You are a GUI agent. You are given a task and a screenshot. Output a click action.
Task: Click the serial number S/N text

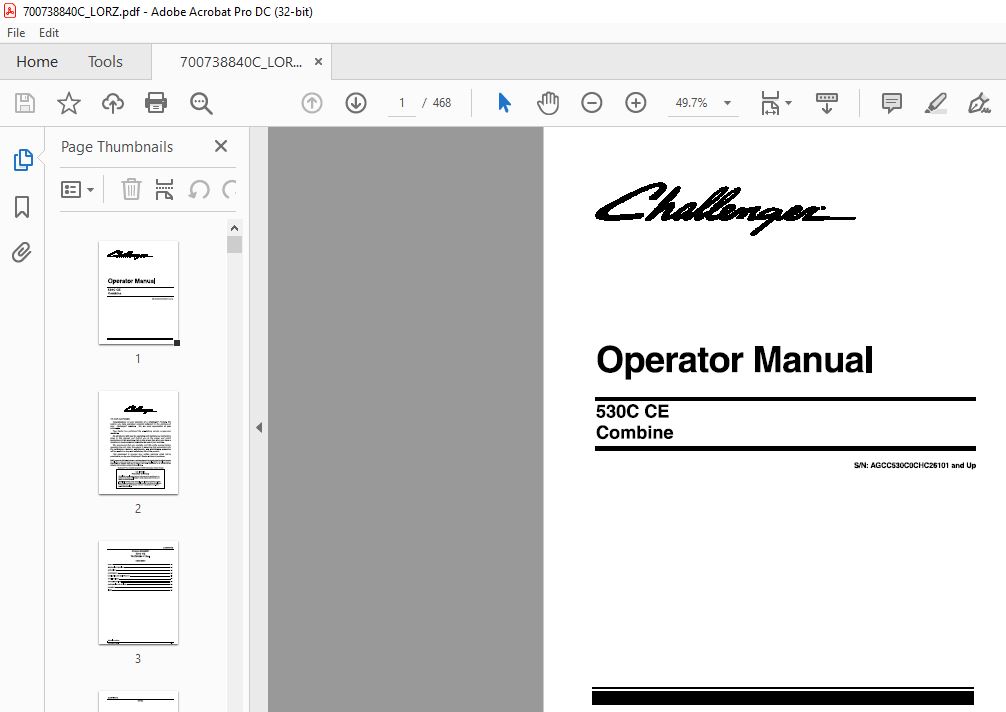coord(914,466)
